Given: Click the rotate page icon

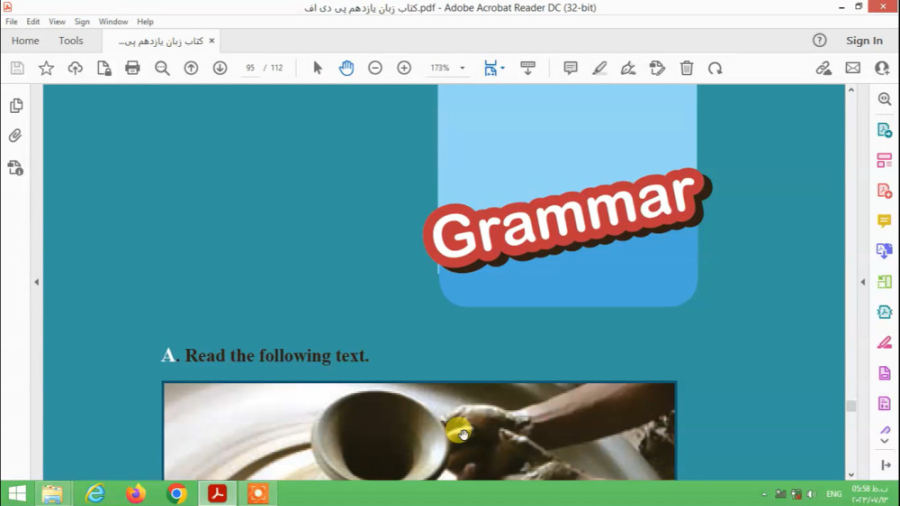Looking at the screenshot, I should [x=715, y=68].
